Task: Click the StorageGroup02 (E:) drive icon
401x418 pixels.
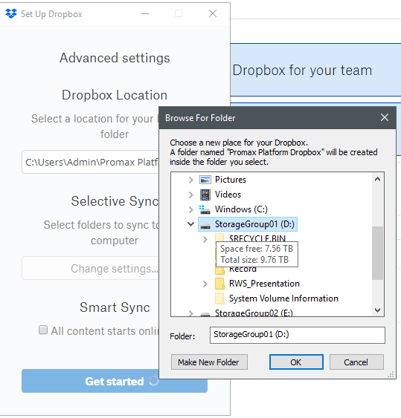Action: click(x=205, y=314)
